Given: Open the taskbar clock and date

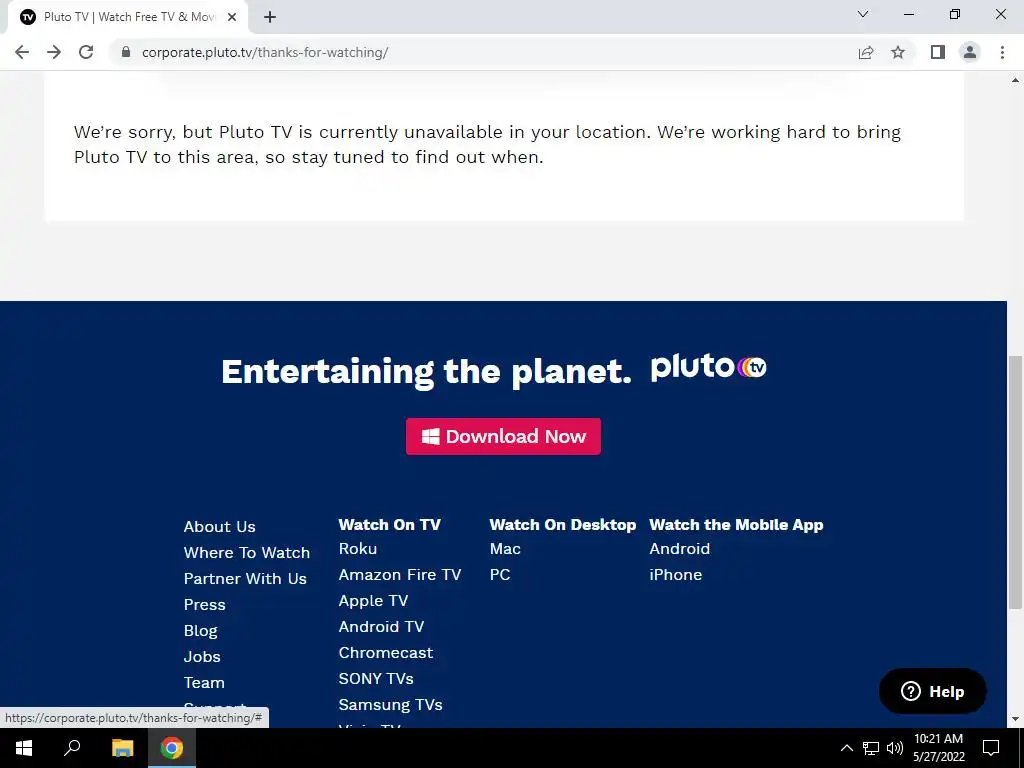Looking at the screenshot, I should [x=938, y=748].
